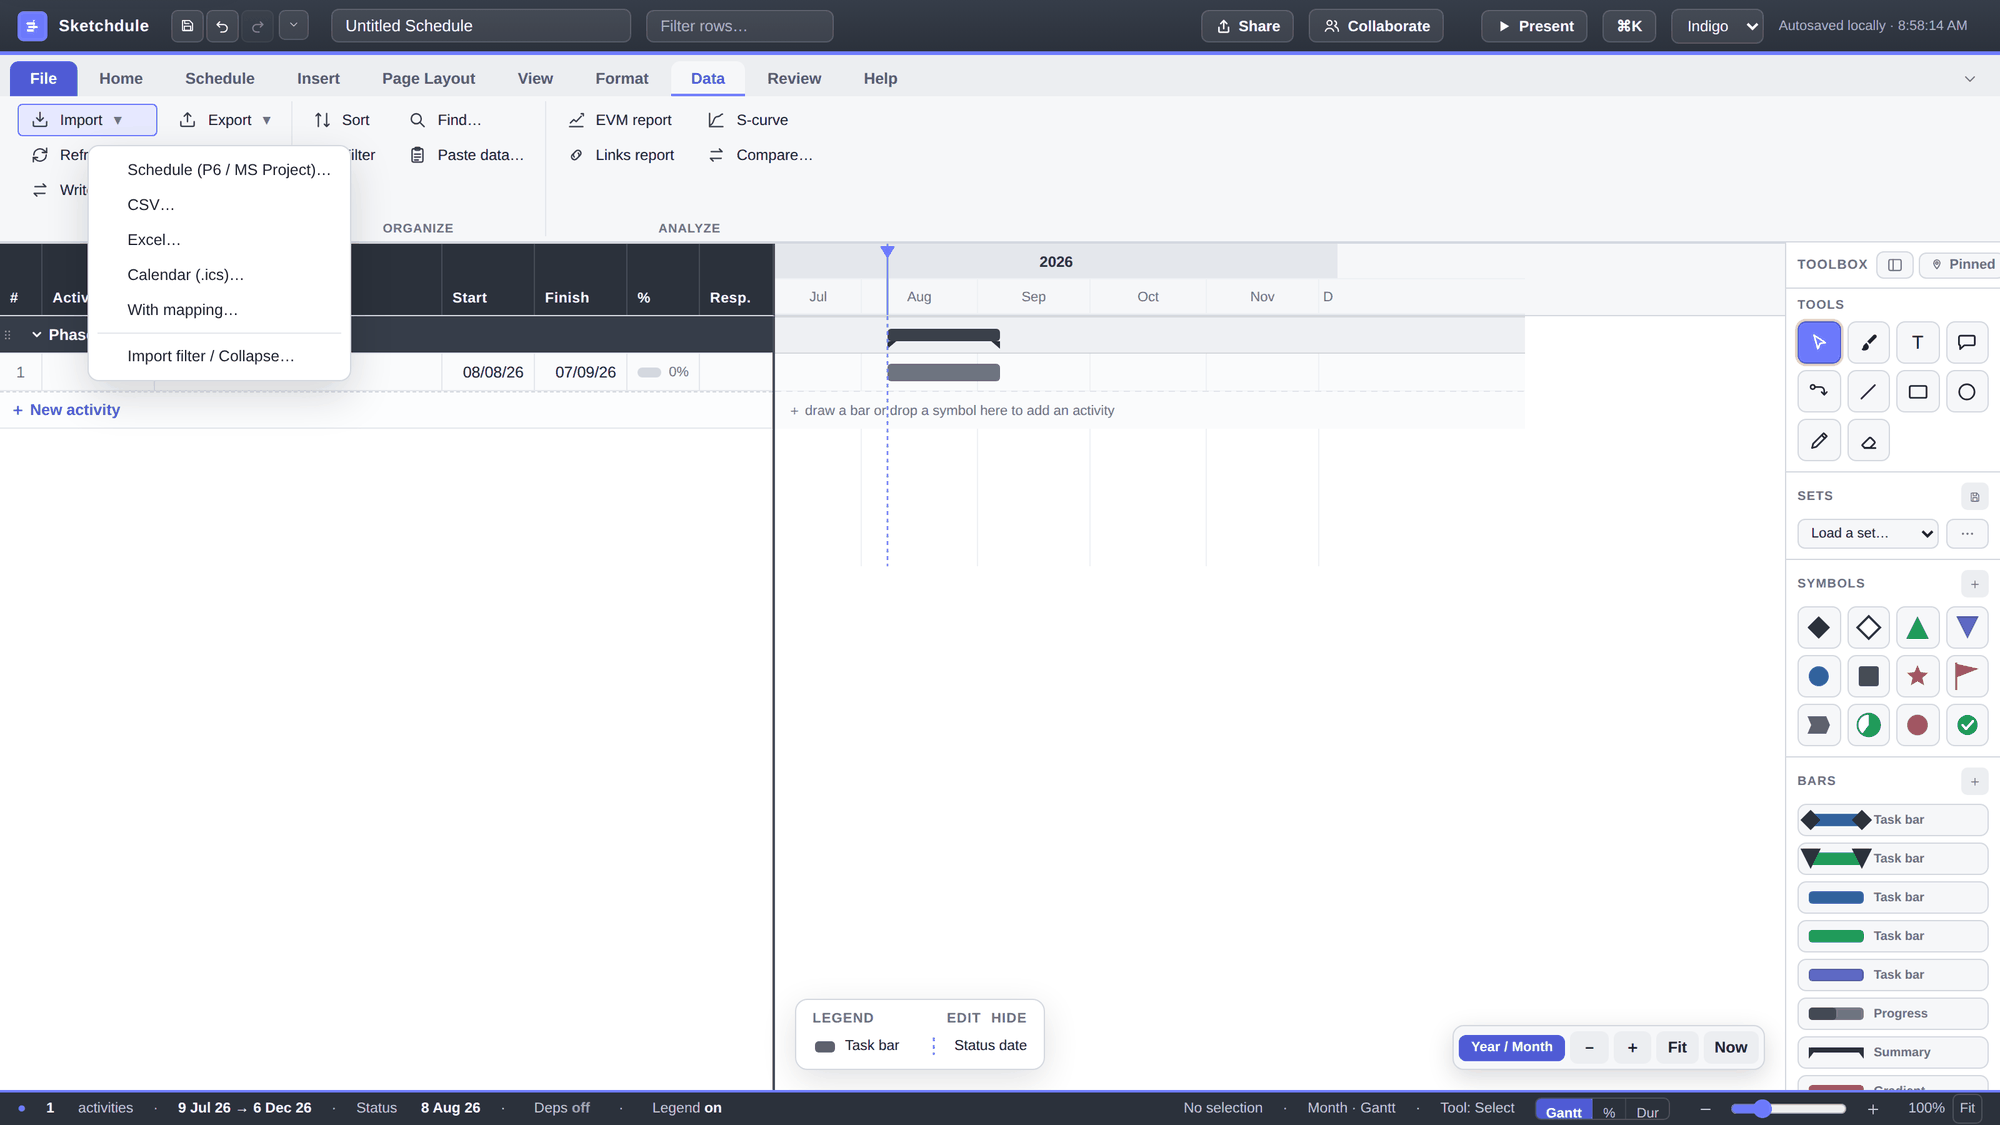Add a new bar style with plus icon
Viewport: 2000px width, 1125px height.
click(1974, 781)
